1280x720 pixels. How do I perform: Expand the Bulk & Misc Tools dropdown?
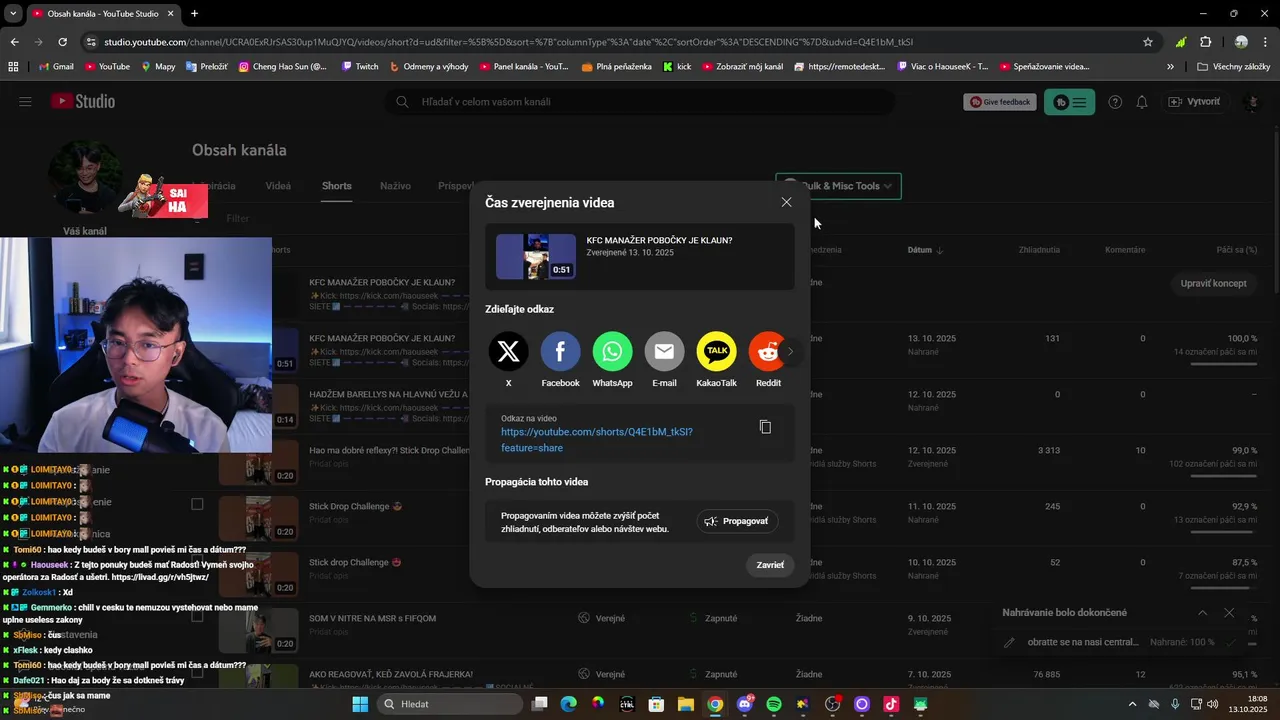(x=838, y=186)
